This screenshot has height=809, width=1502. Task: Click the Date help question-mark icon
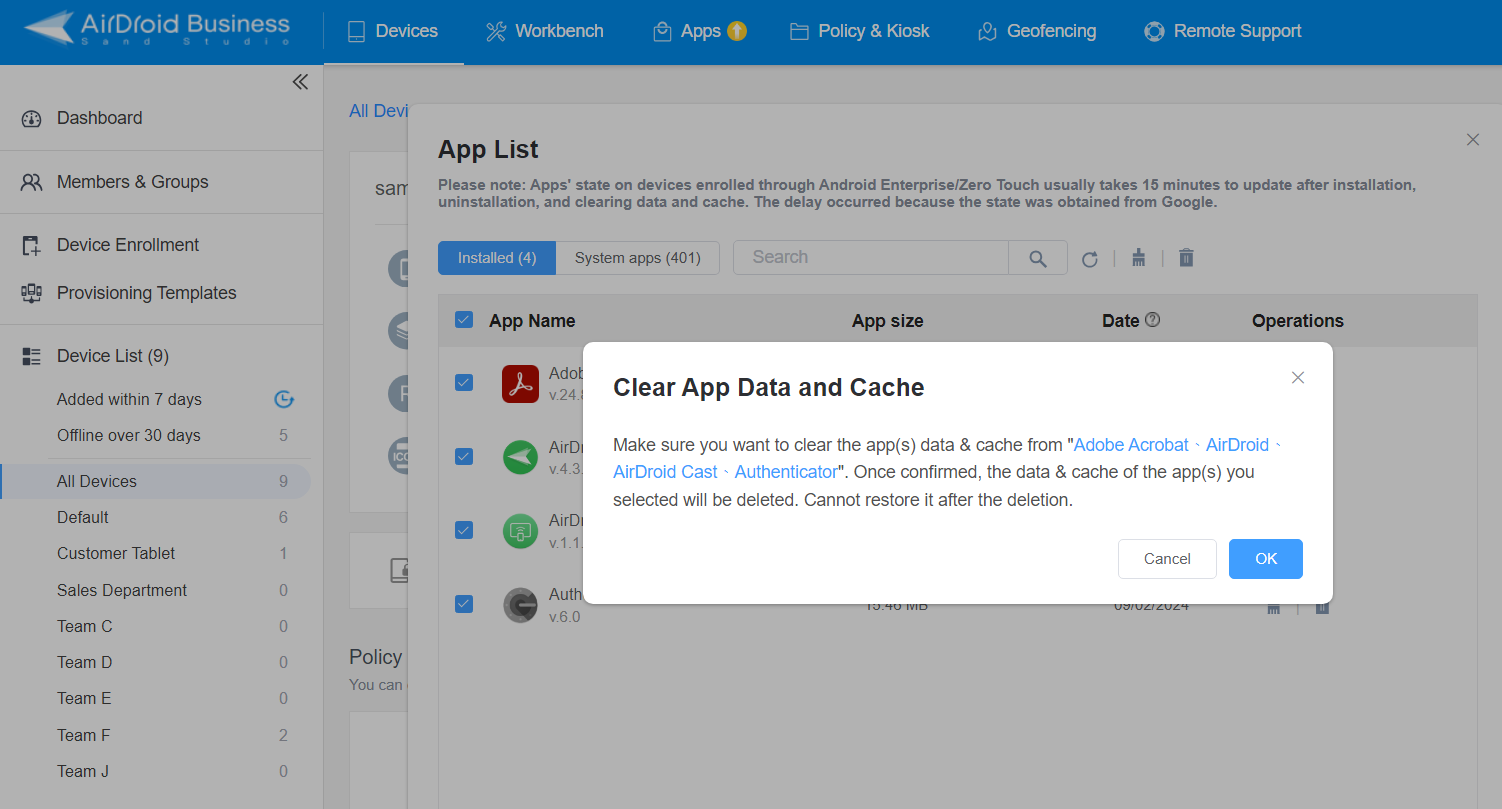(x=1152, y=320)
